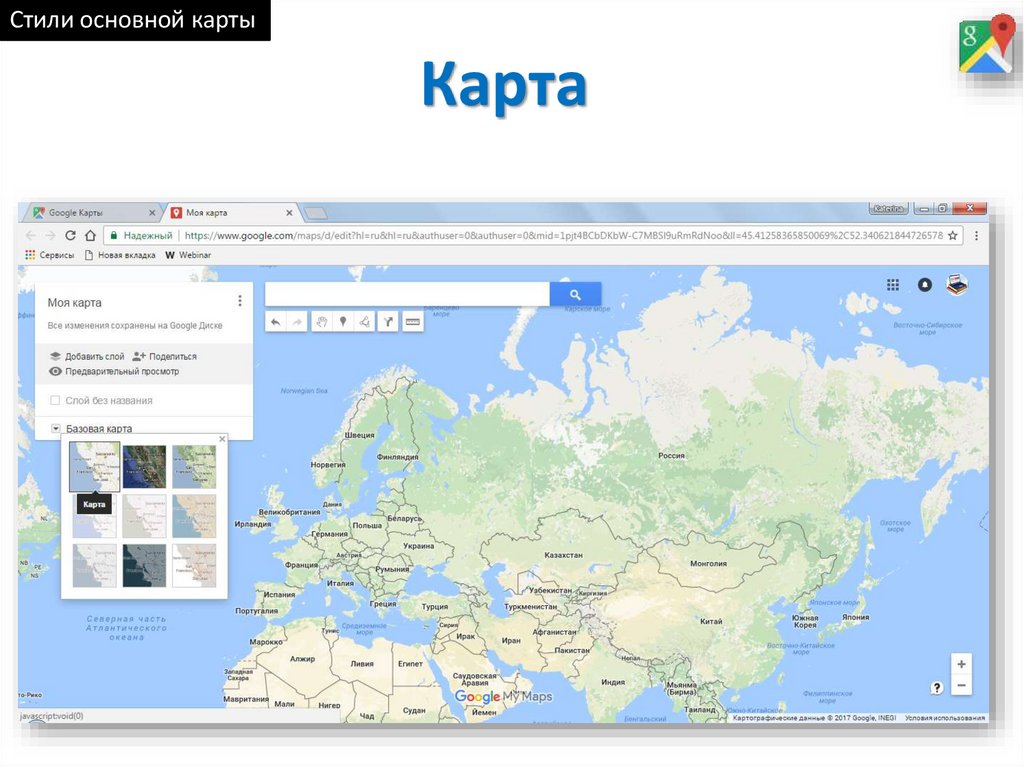Undo the last map edit
The image size is (1024, 767).
click(276, 321)
